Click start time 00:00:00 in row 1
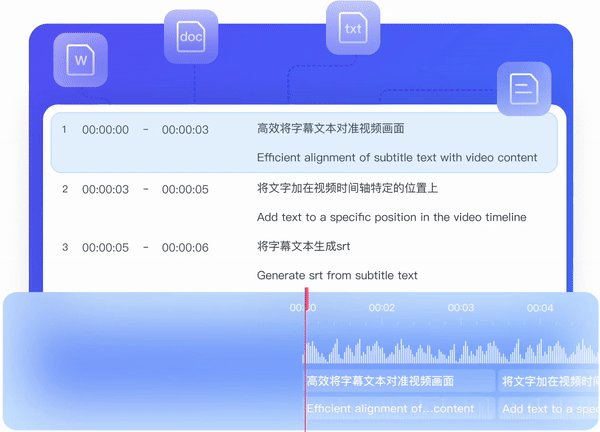 click(105, 130)
